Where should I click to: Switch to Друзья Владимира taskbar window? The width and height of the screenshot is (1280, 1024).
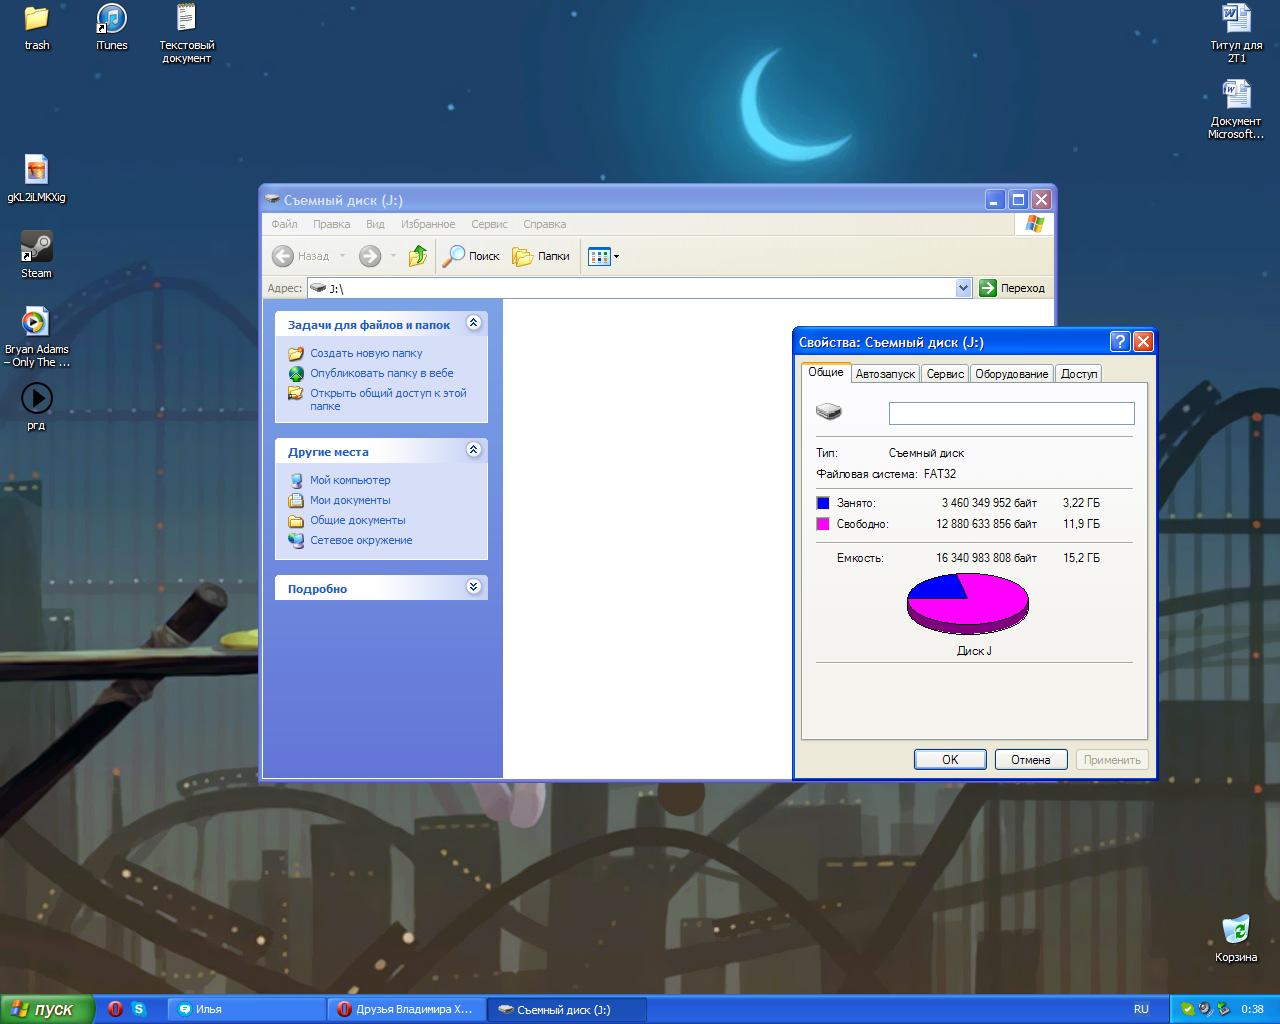click(x=407, y=1009)
